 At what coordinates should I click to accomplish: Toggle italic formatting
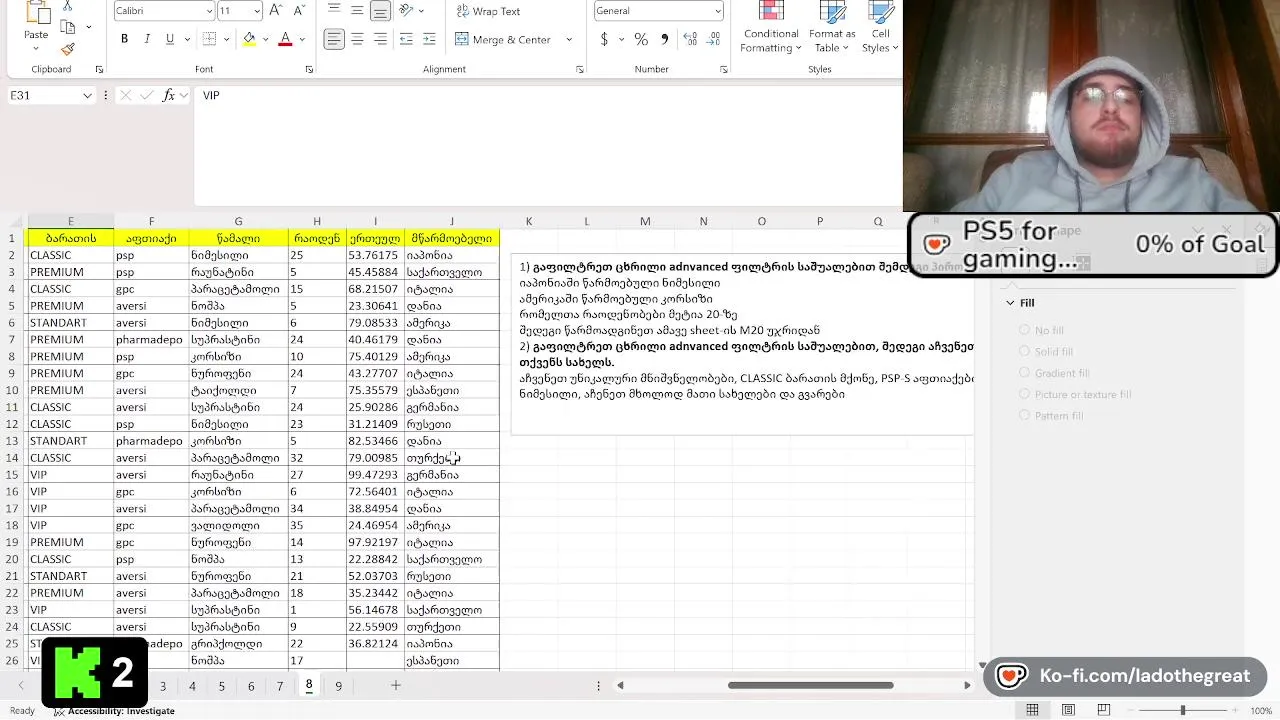click(x=147, y=39)
